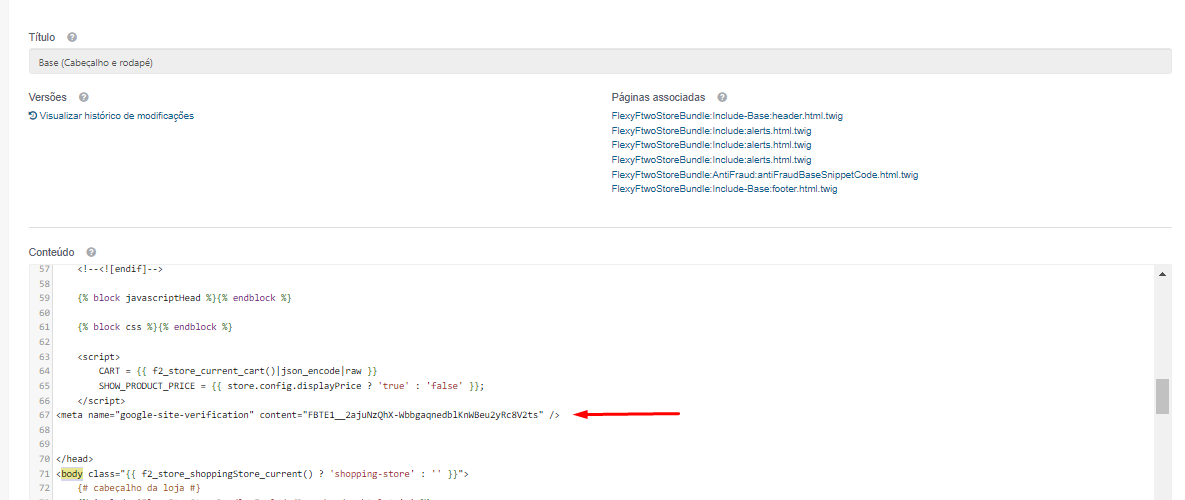Open AntiFraud:antiFraudBaseSnippetCode.html.twig link
1185x500 pixels.
point(765,174)
